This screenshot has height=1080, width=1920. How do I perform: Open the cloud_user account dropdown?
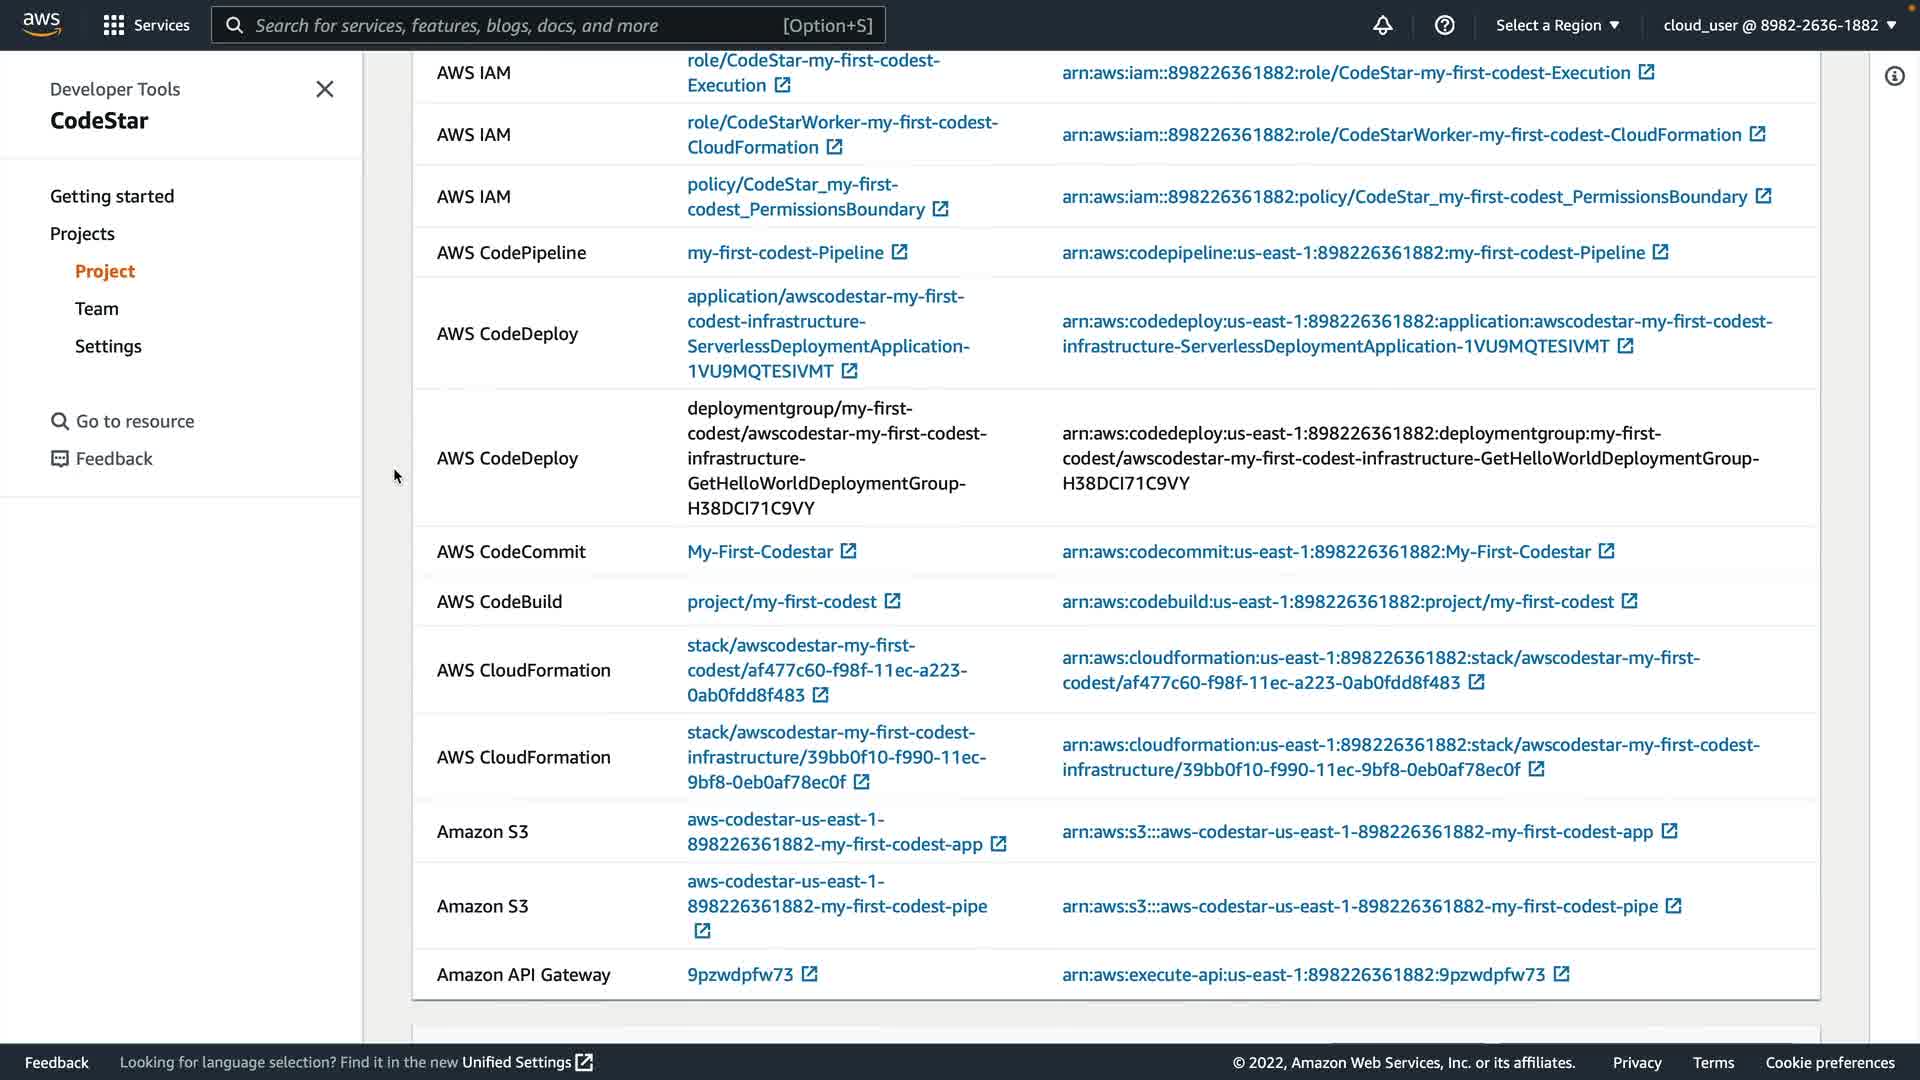point(1779,25)
